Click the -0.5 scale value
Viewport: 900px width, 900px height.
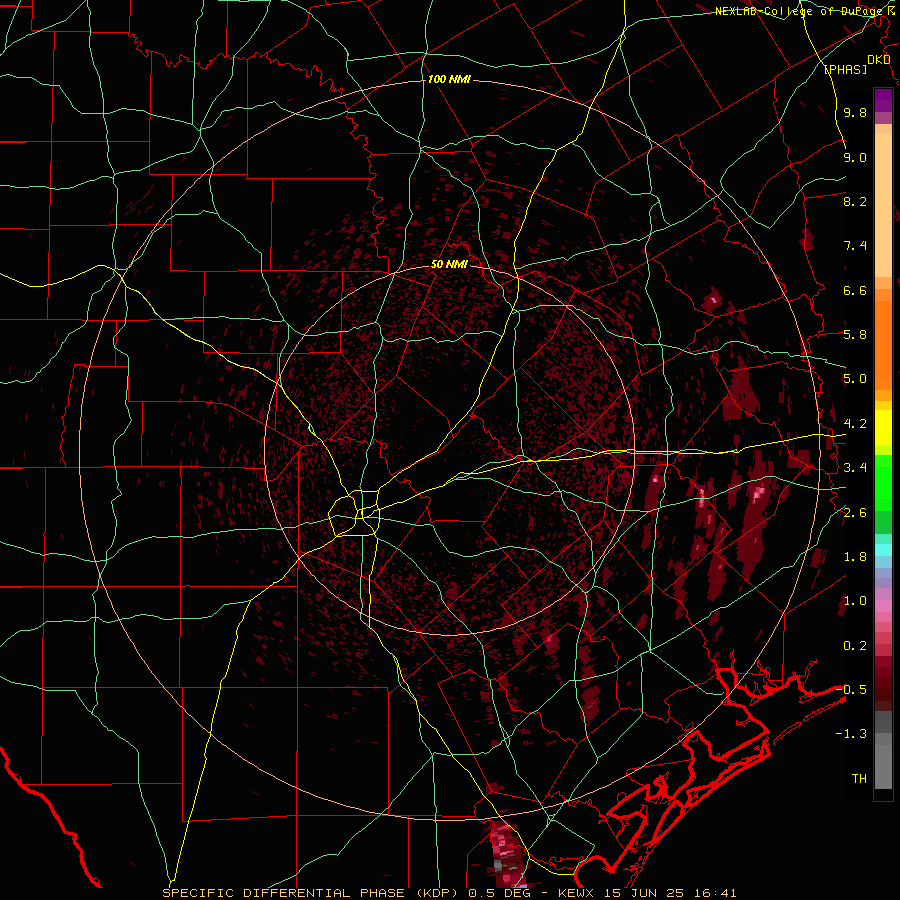click(851, 689)
